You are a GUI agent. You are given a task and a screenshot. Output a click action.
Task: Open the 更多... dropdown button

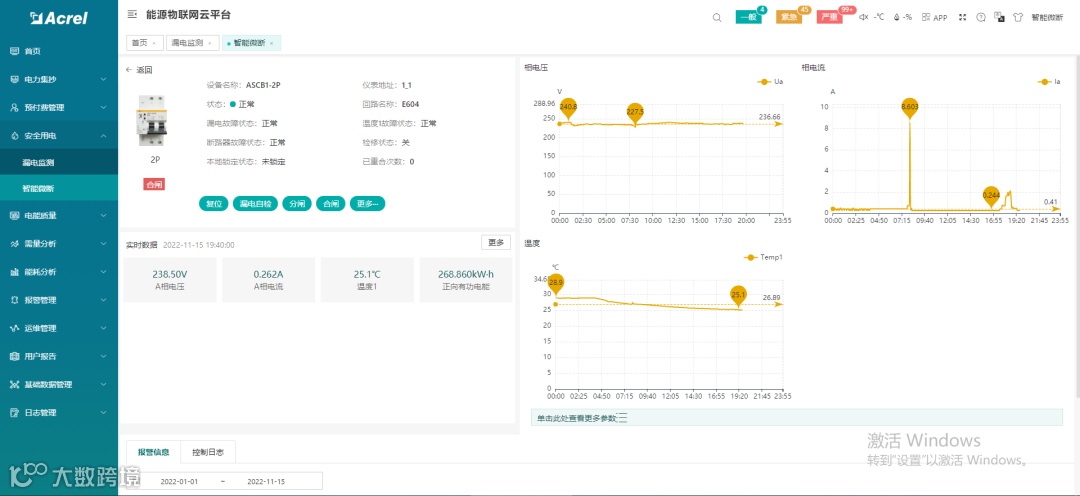pyautogui.click(x=367, y=204)
